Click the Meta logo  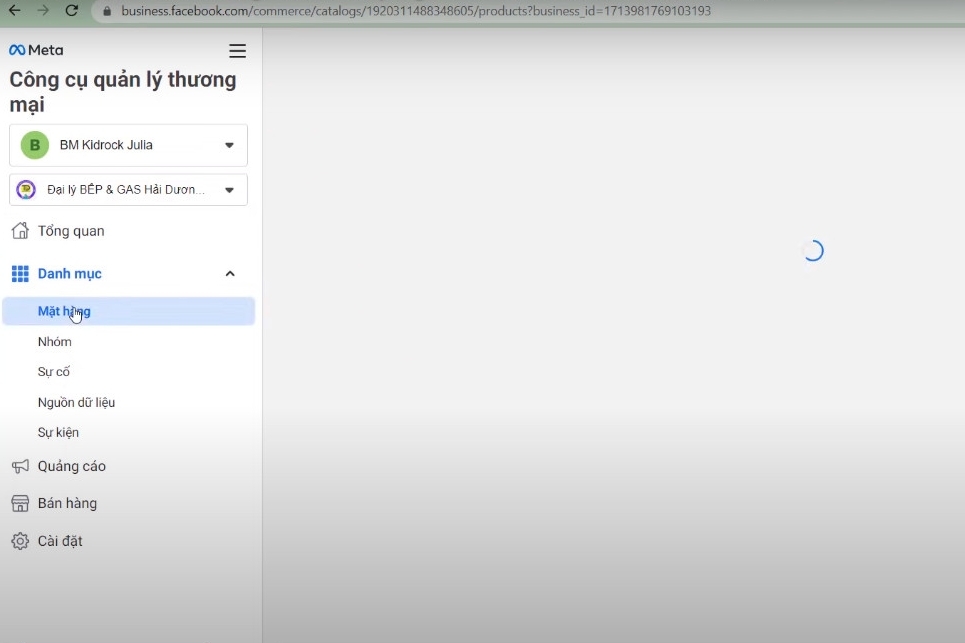point(36,50)
